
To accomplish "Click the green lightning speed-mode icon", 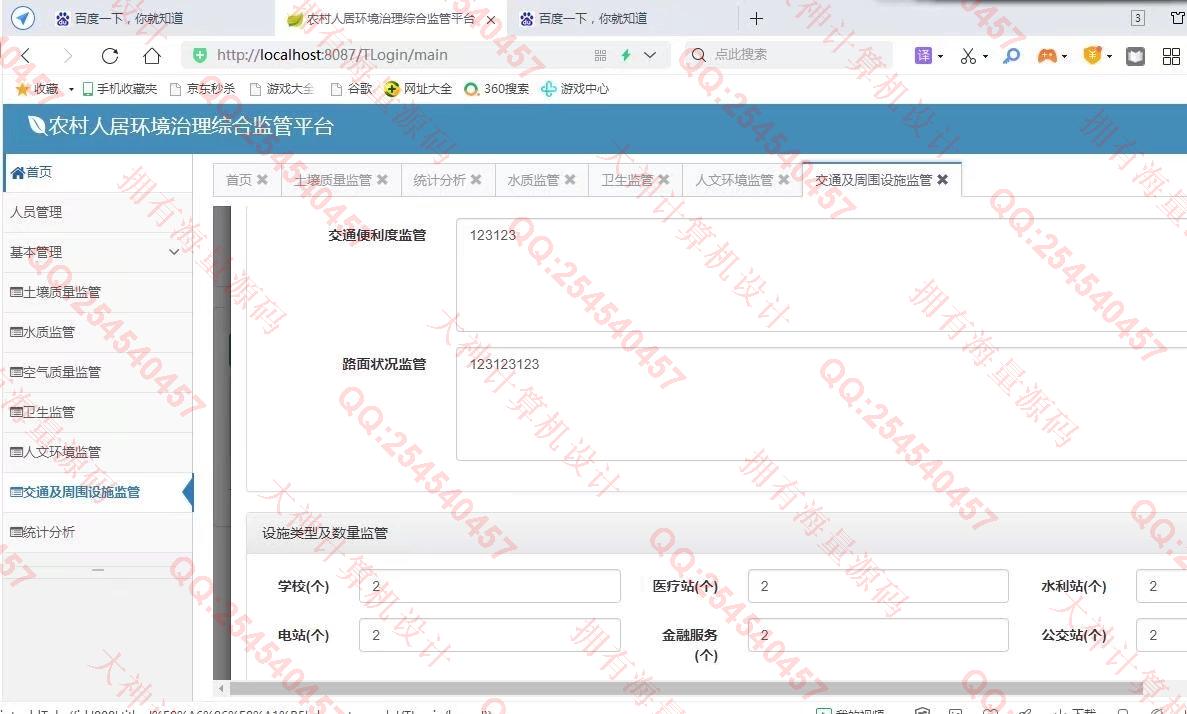I will [x=626, y=55].
